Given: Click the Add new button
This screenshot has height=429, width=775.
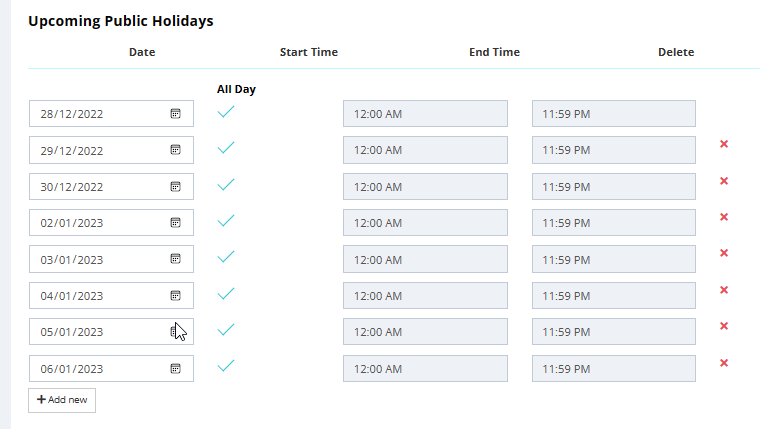Looking at the screenshot, I should click(x=62, y=400).
